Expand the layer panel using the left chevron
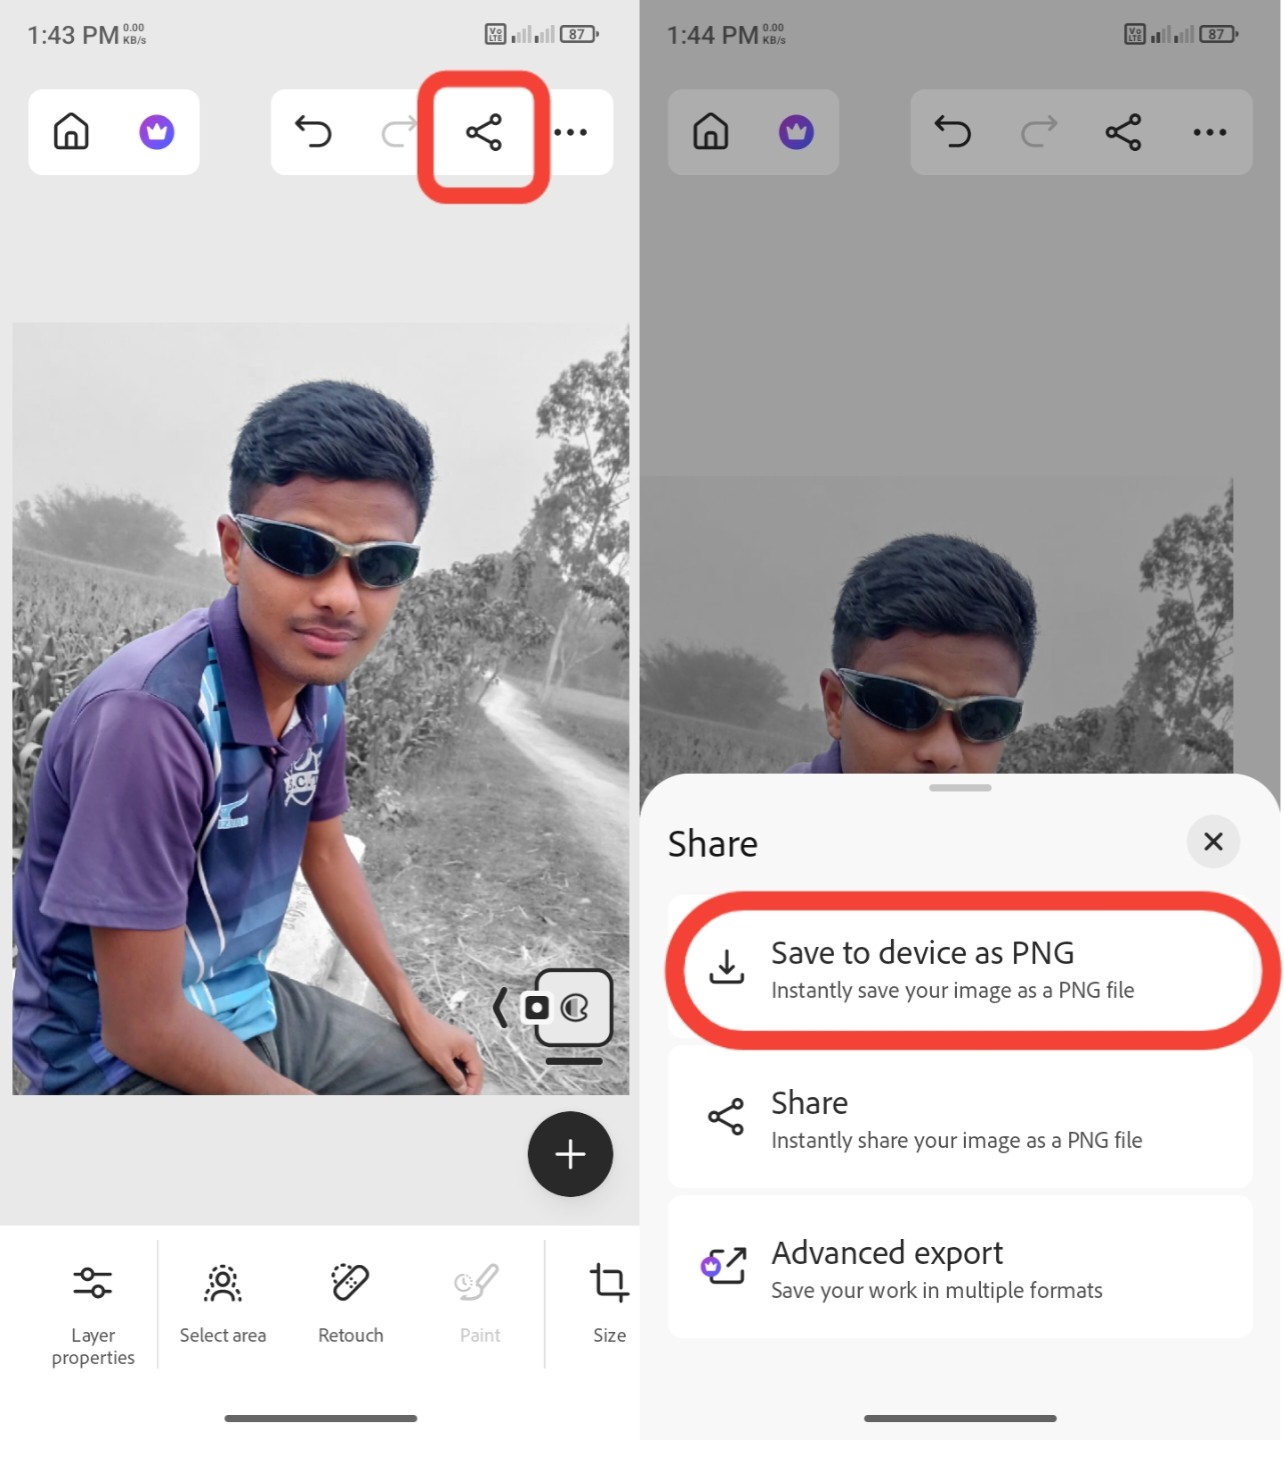The image size is (1284, 1469). coord(500,1008)
